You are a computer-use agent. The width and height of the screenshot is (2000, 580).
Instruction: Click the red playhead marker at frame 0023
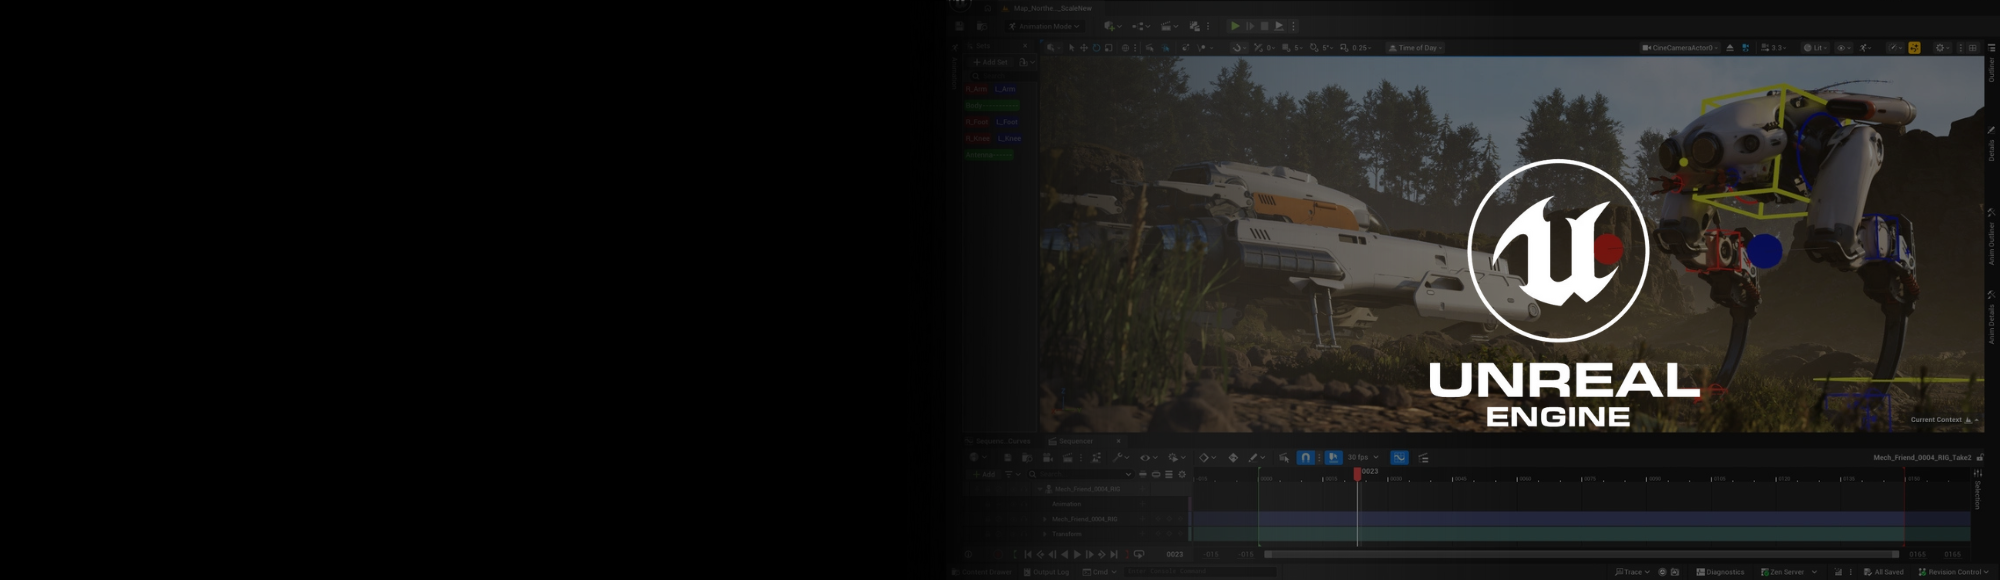1357,473
